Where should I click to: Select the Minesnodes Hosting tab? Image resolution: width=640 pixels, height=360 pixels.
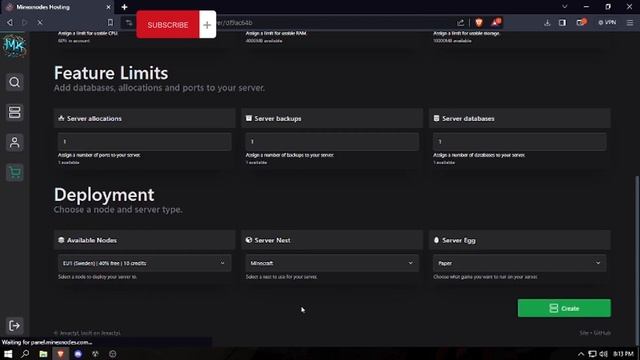[57, 7]
